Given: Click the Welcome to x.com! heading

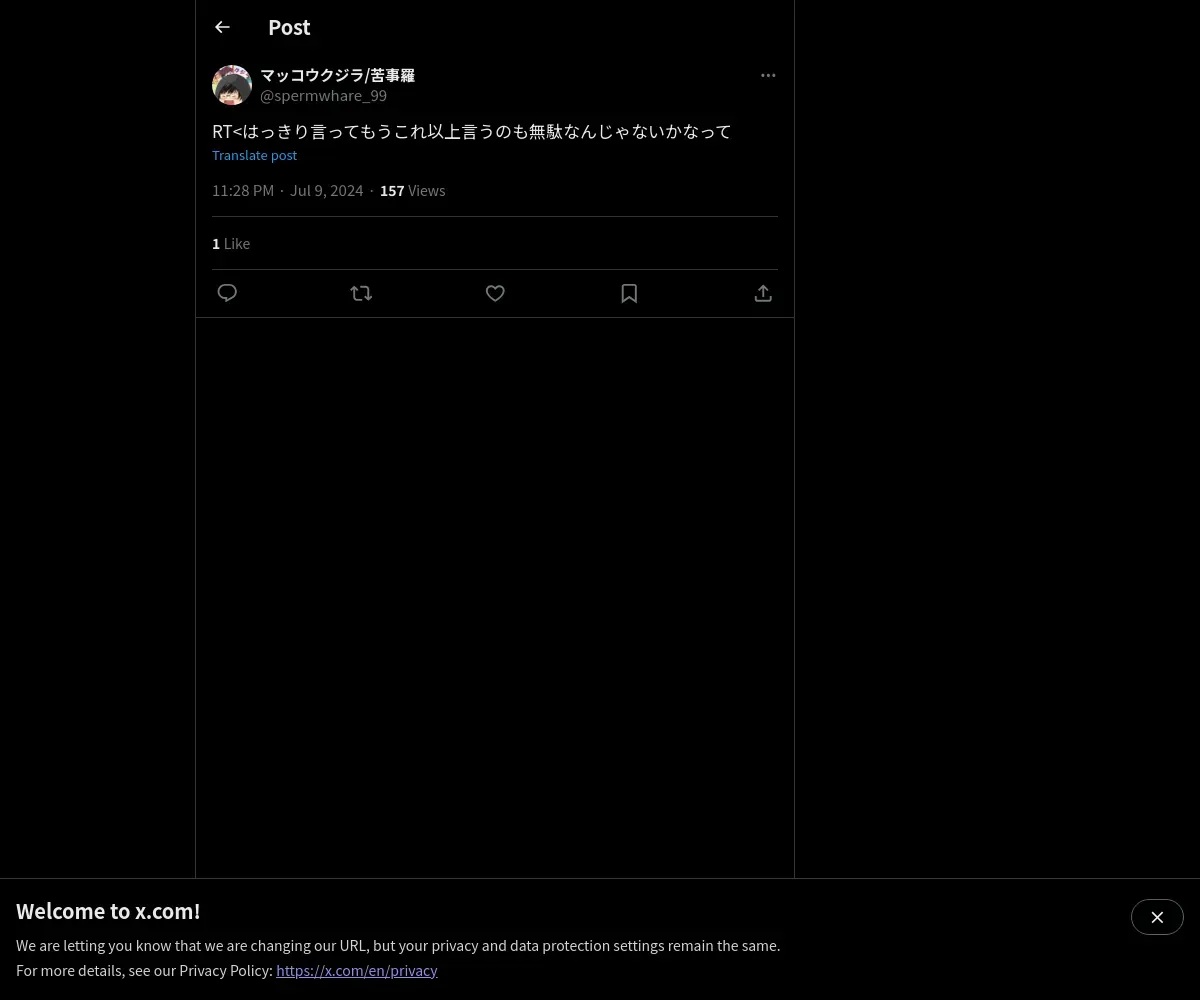Looking at the screenshot, I should (x=108, y=911).
